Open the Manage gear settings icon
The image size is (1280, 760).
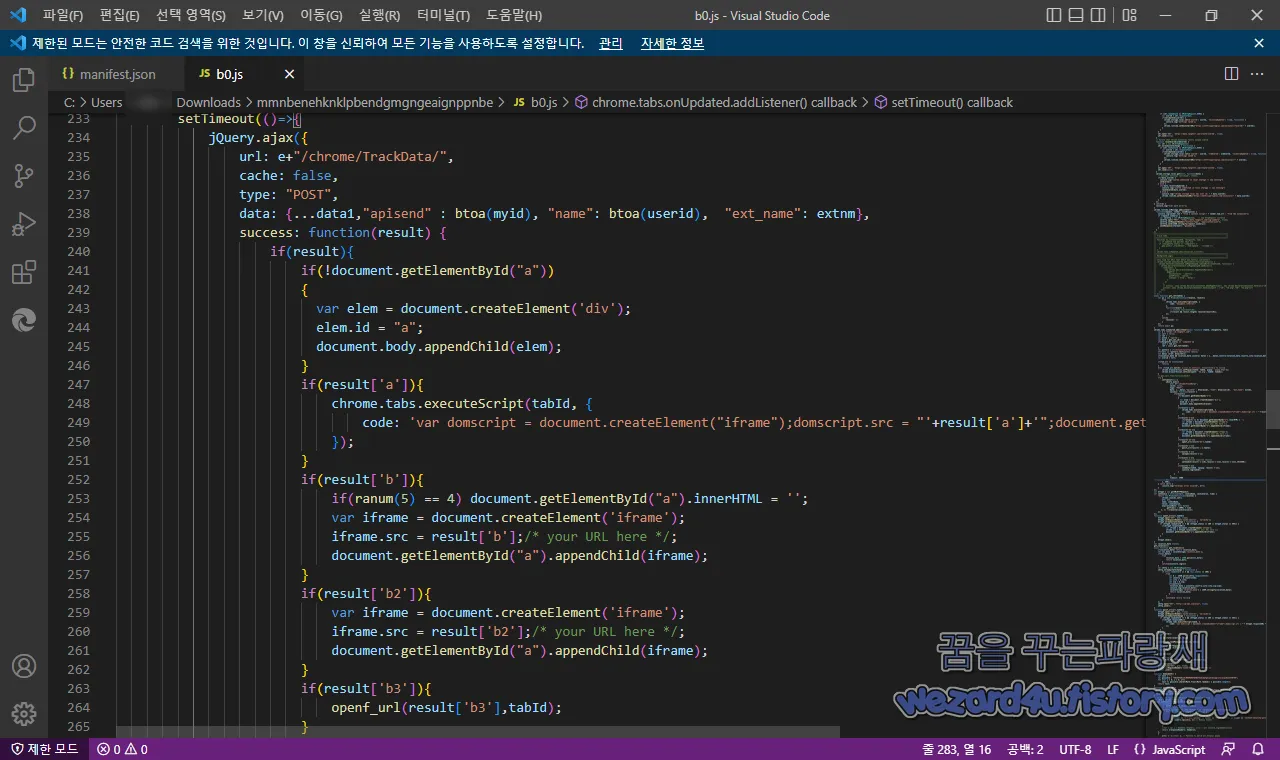click(24, 713)
